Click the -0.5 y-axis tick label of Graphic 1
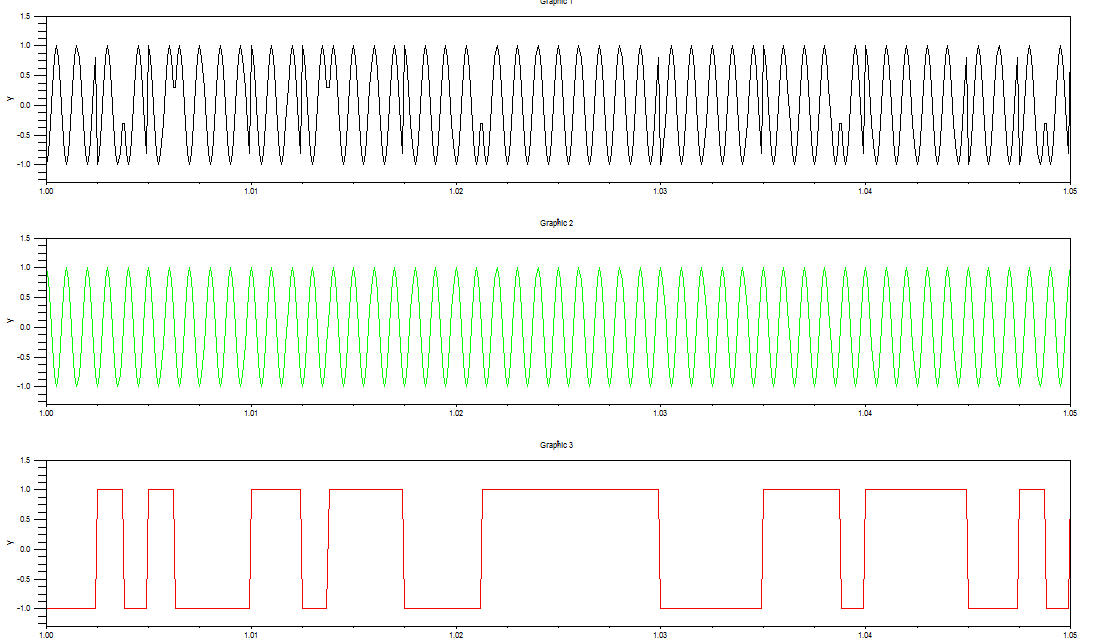This screenshot has width=1103, height=642. pos(24,135)
